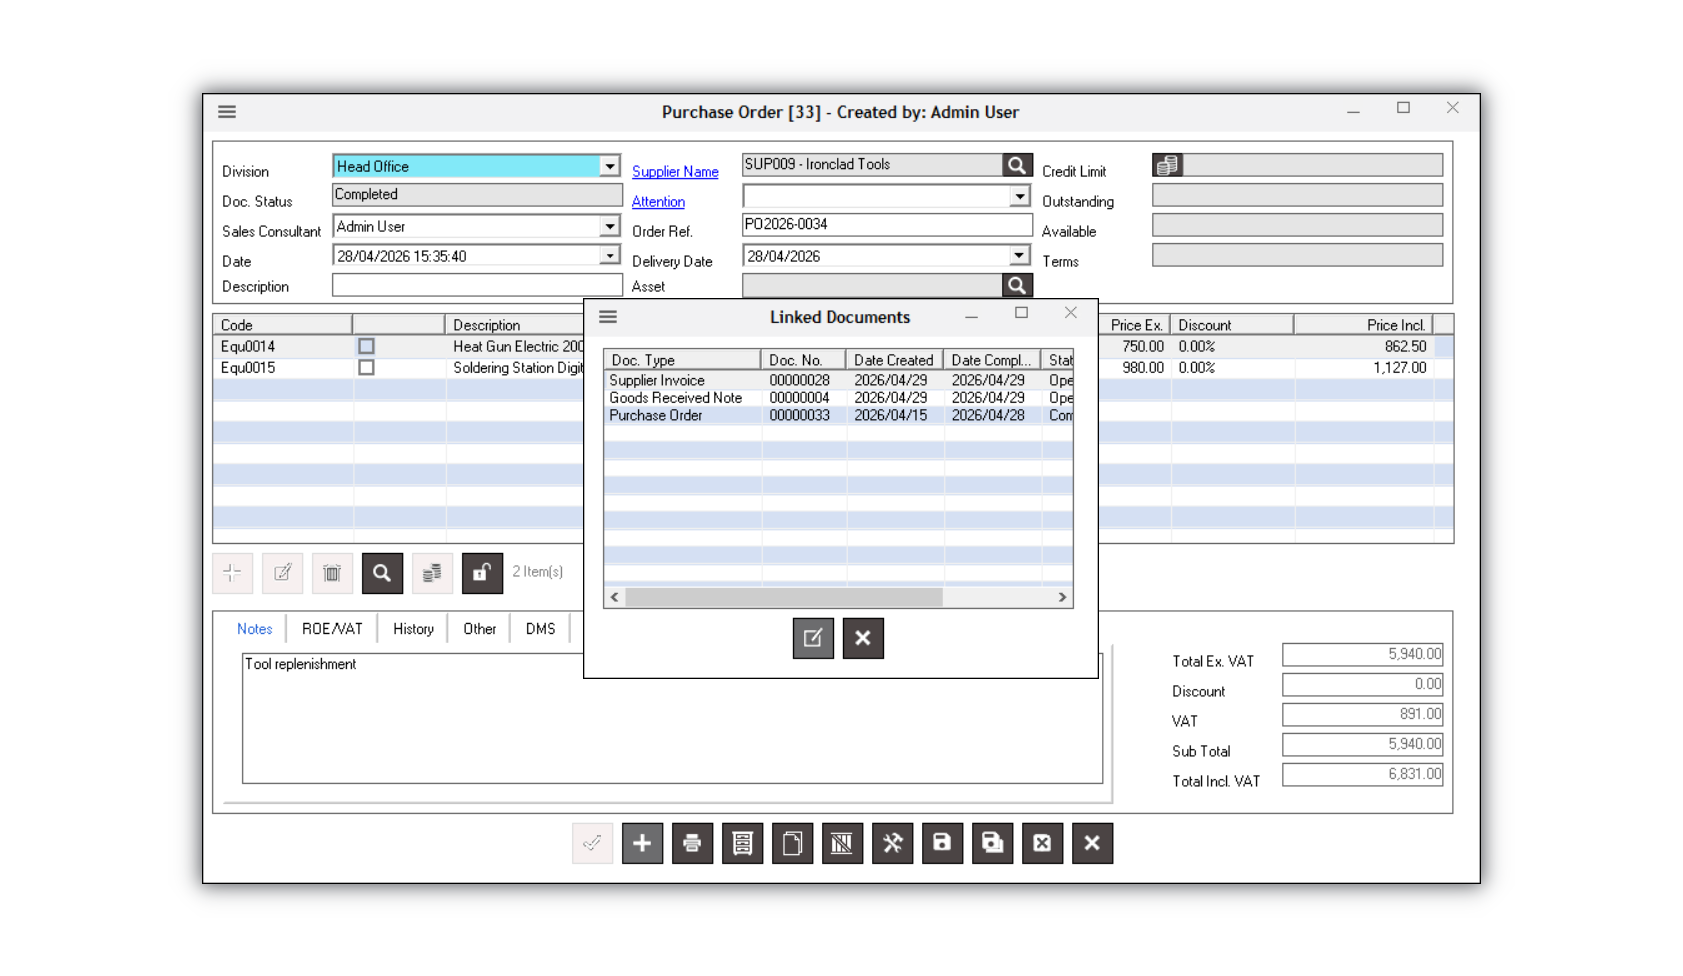Click the Description input field

click(x=477, y=286)
